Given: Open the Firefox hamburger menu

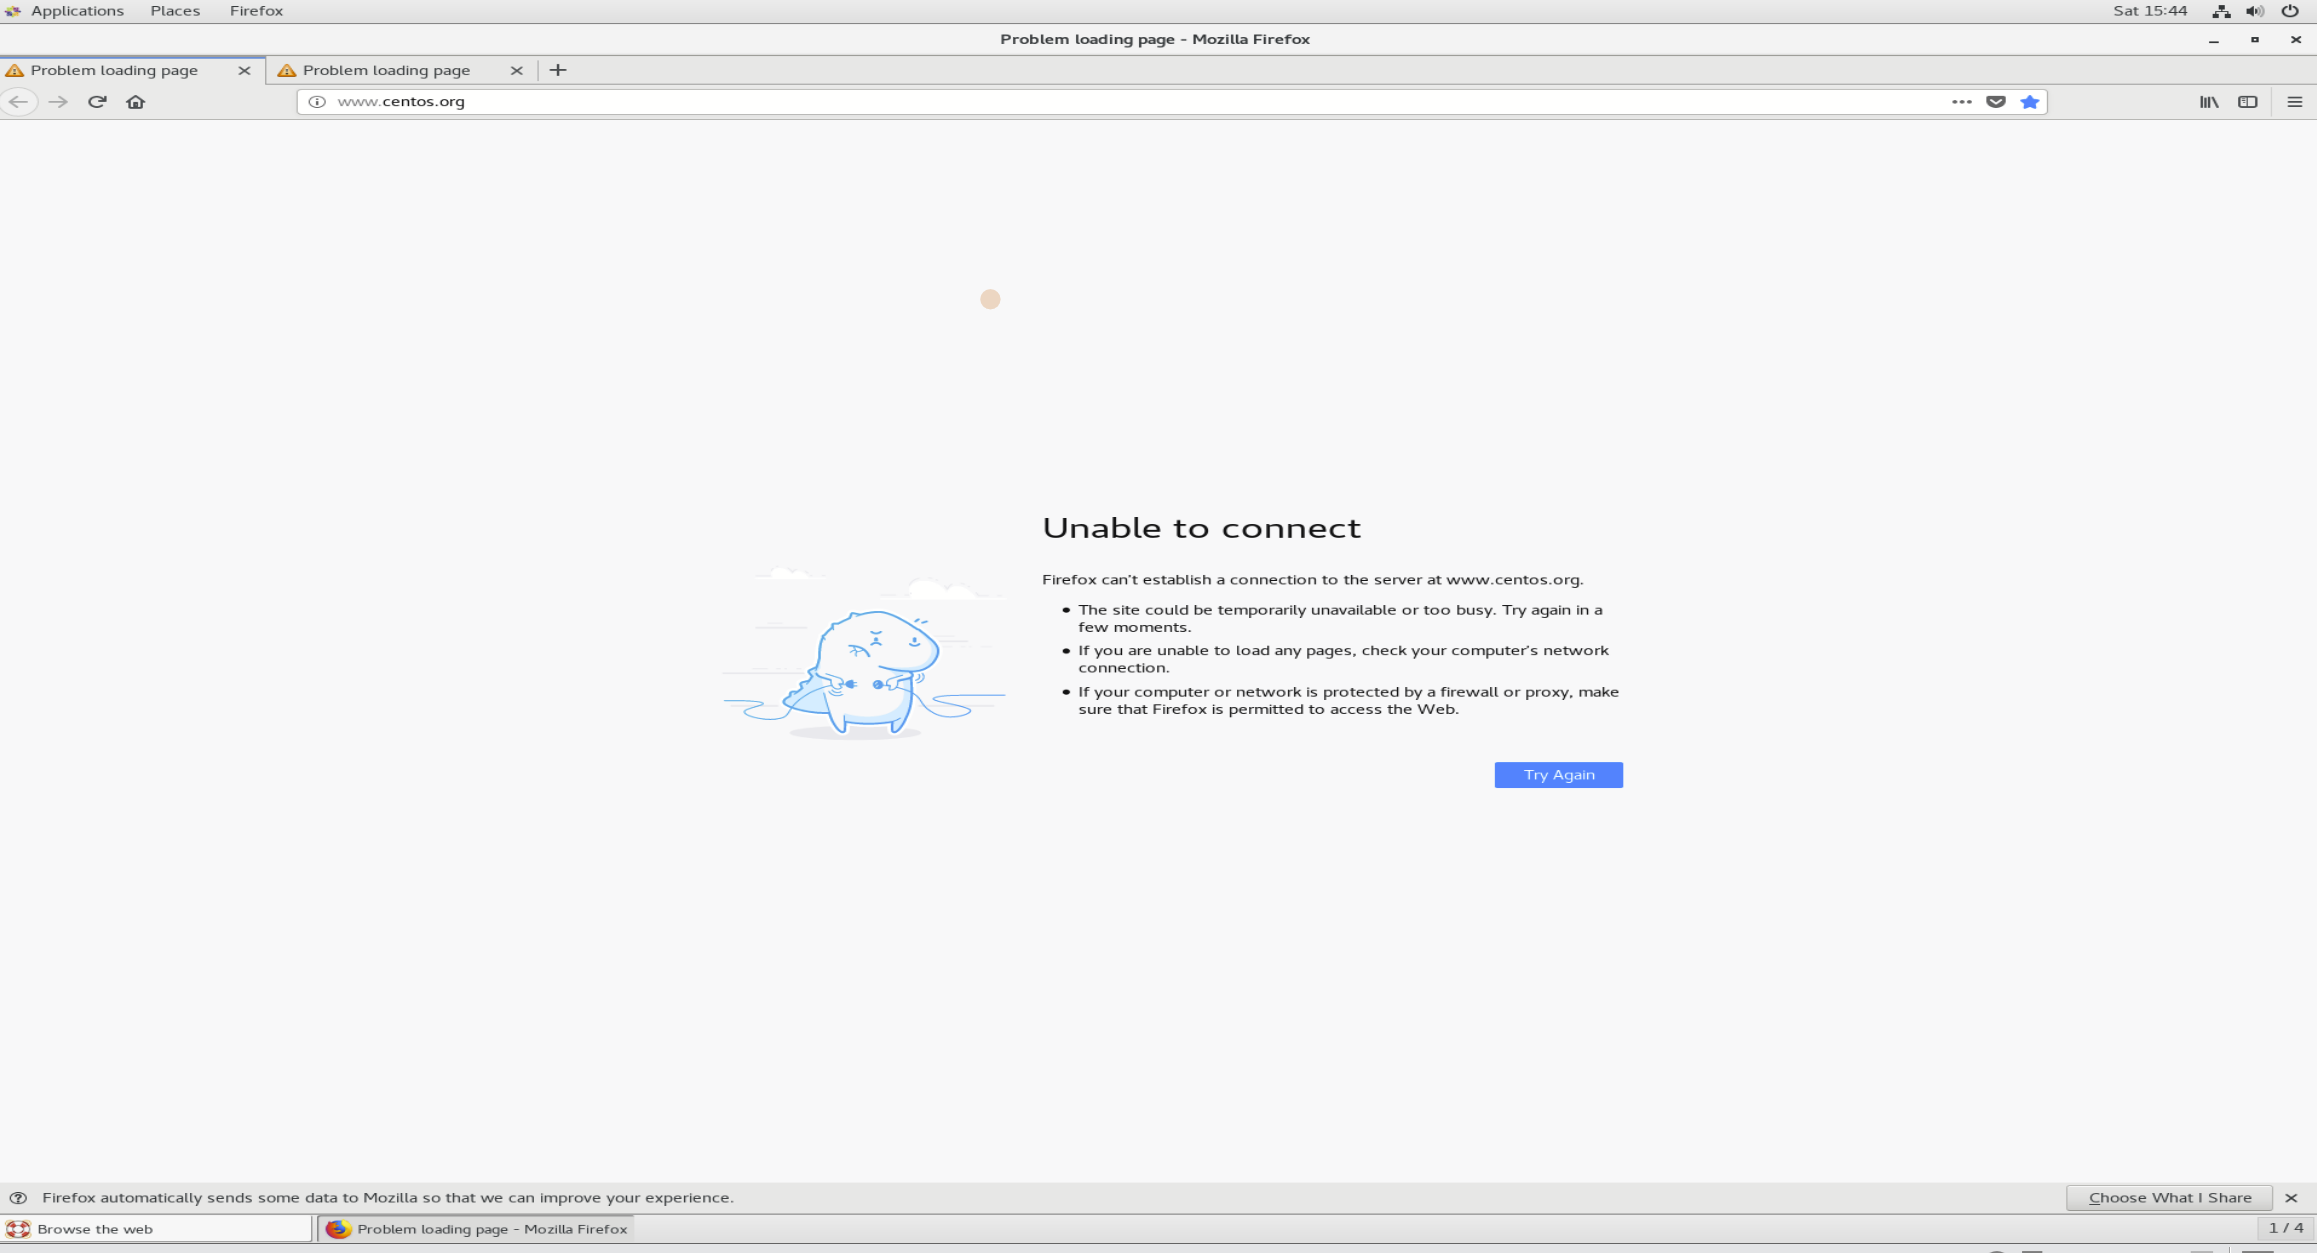Looking at the screenshot, I should (2294, 101).
